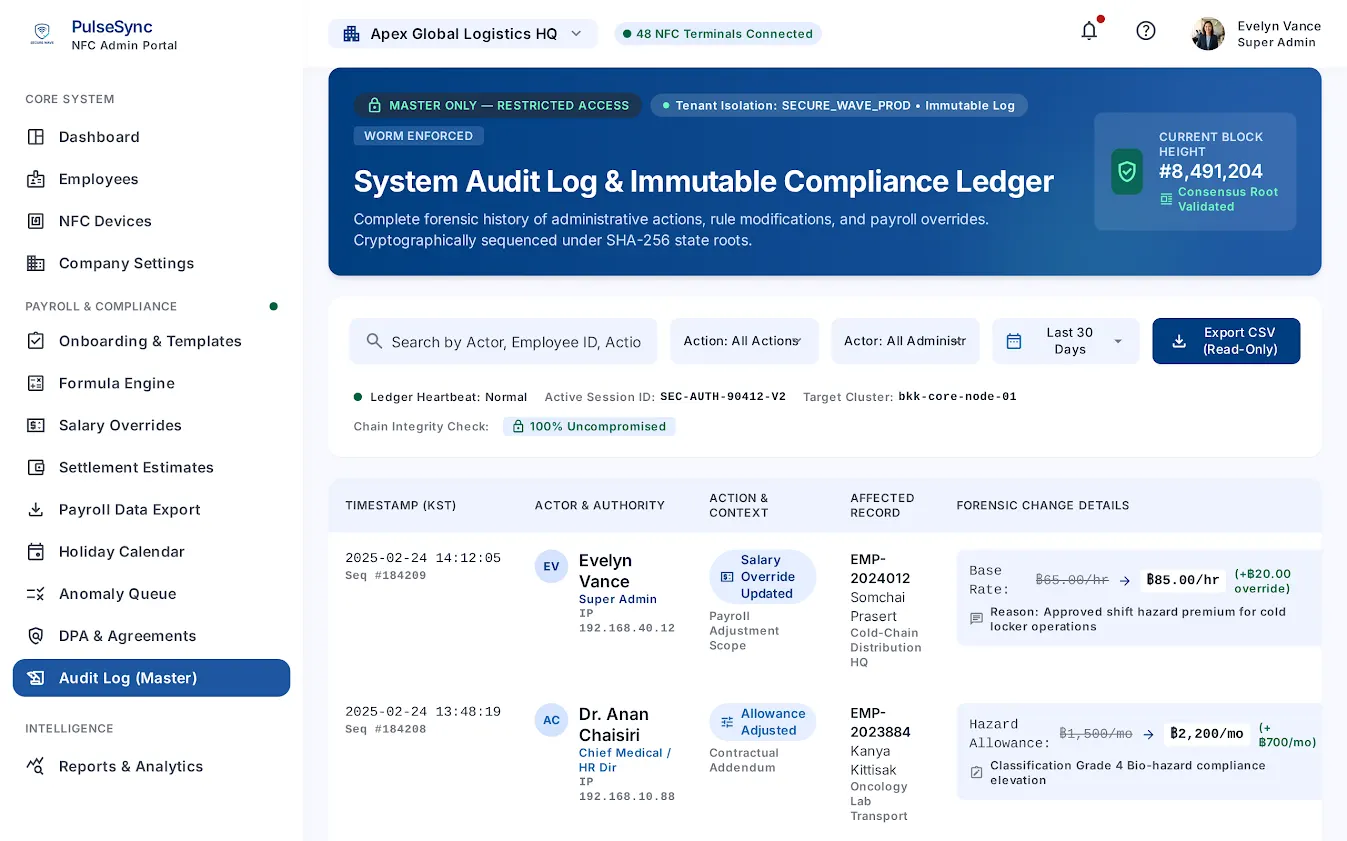Screen dimensions: 1347x841
Task: Expand the Apex Global Logistics HQ selector
Action: pos(463,33)
